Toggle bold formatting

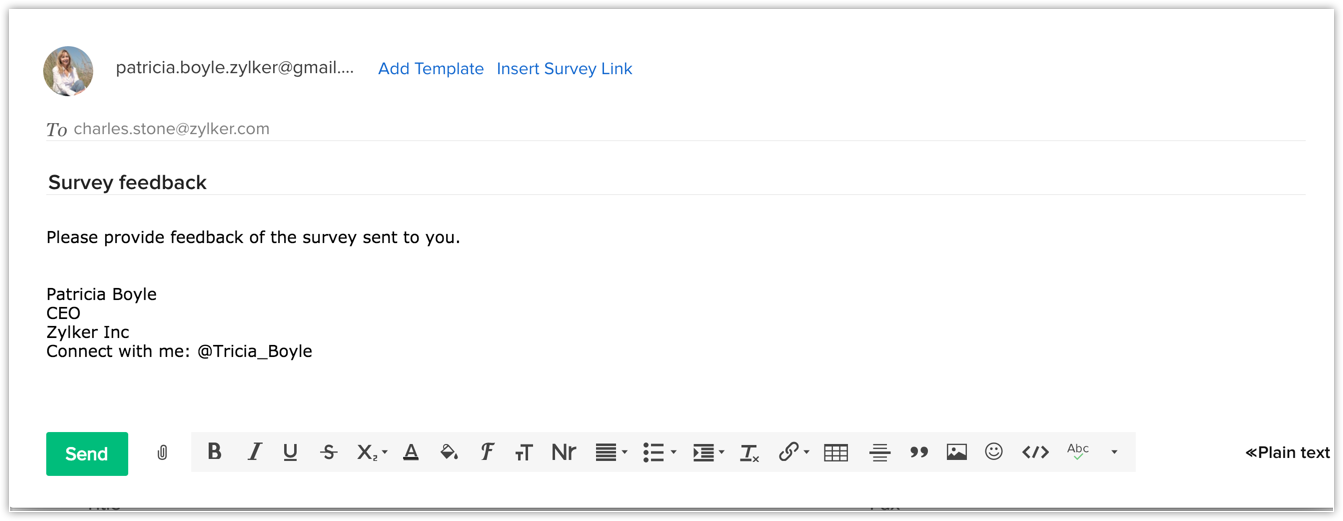pyautogui.click(x=214, y=452)
